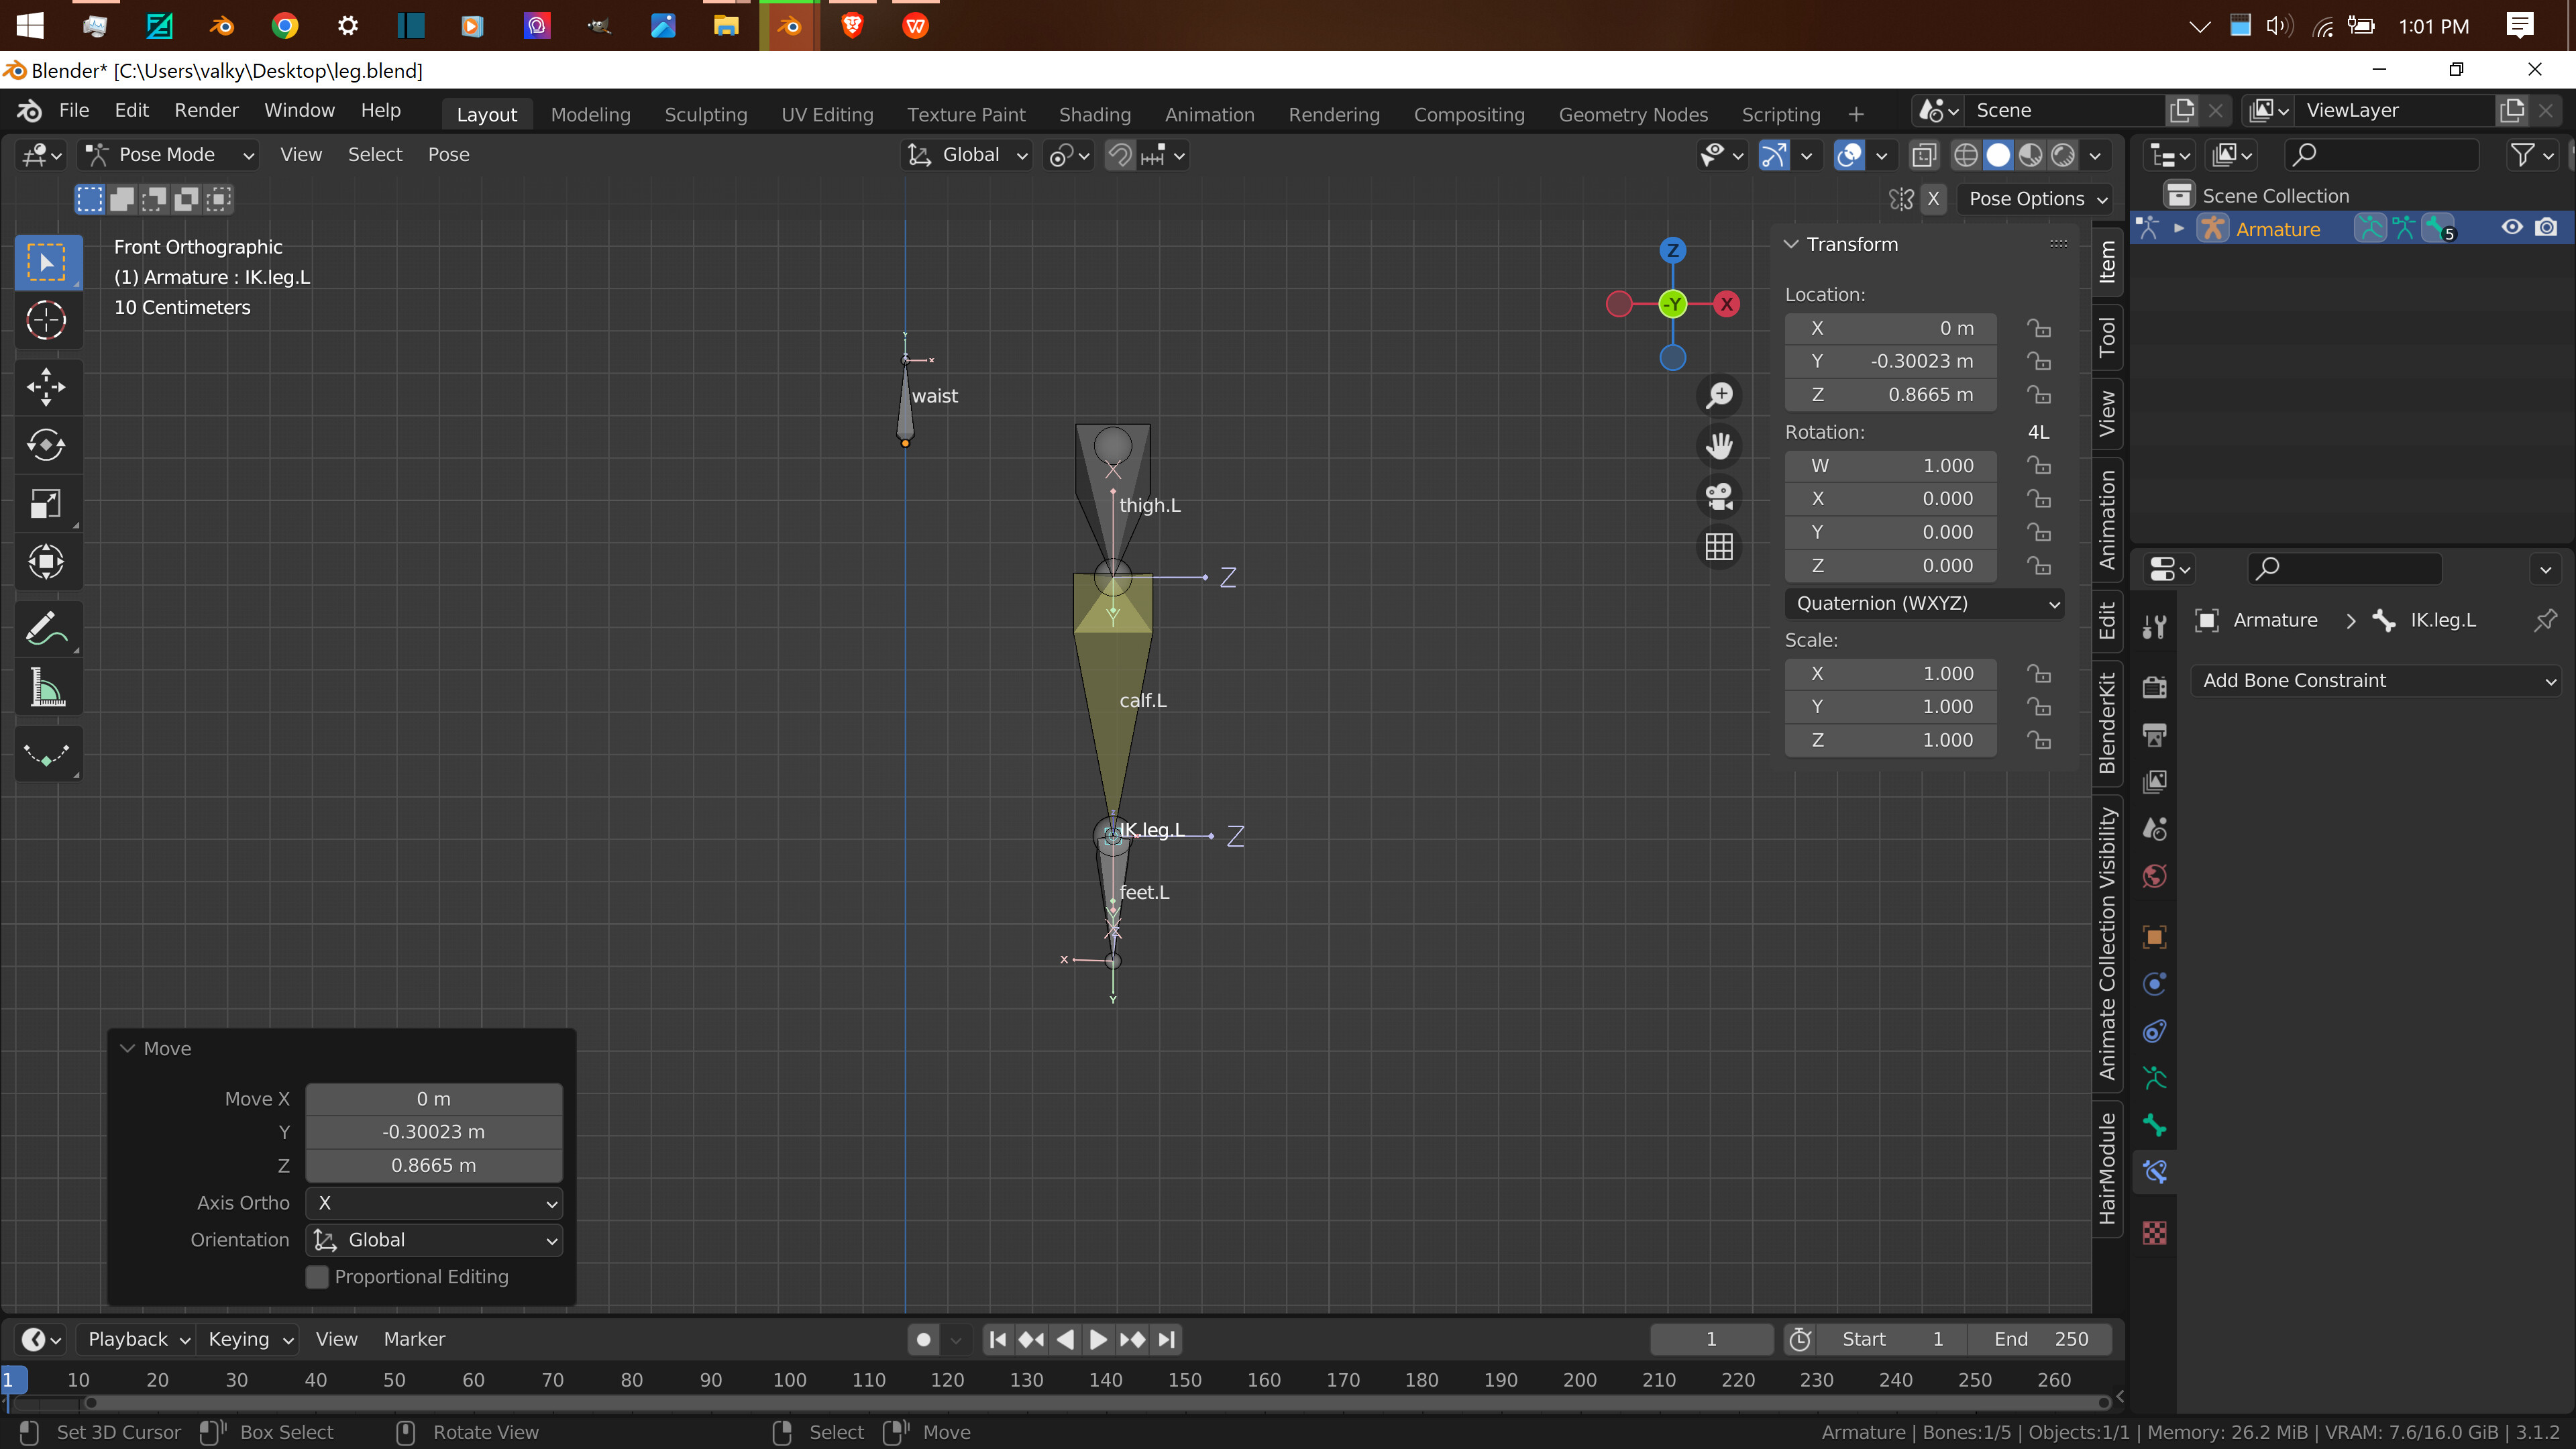Activate the Scale tool
The height and width of the screenshot is (1449, 2576).
point(46,503)
